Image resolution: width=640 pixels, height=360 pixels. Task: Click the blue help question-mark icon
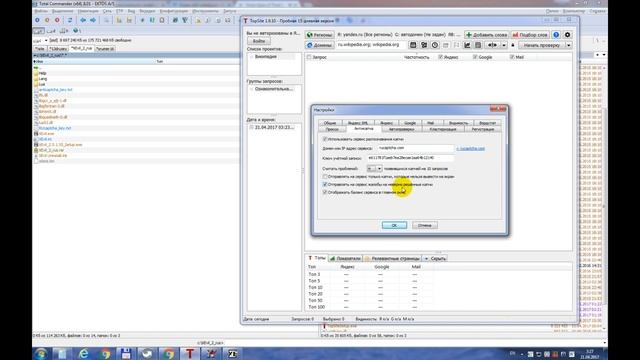[556, 35]
